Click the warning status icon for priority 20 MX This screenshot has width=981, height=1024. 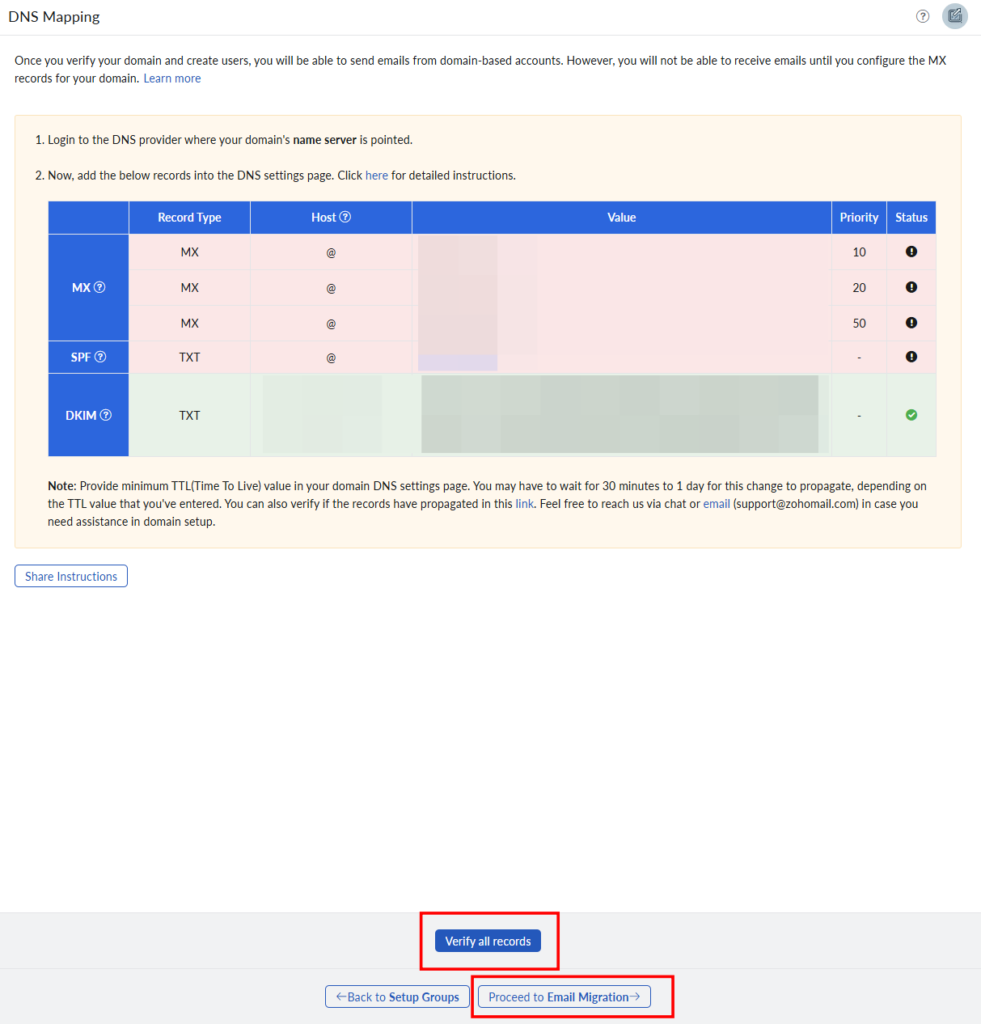coord(911,287)
